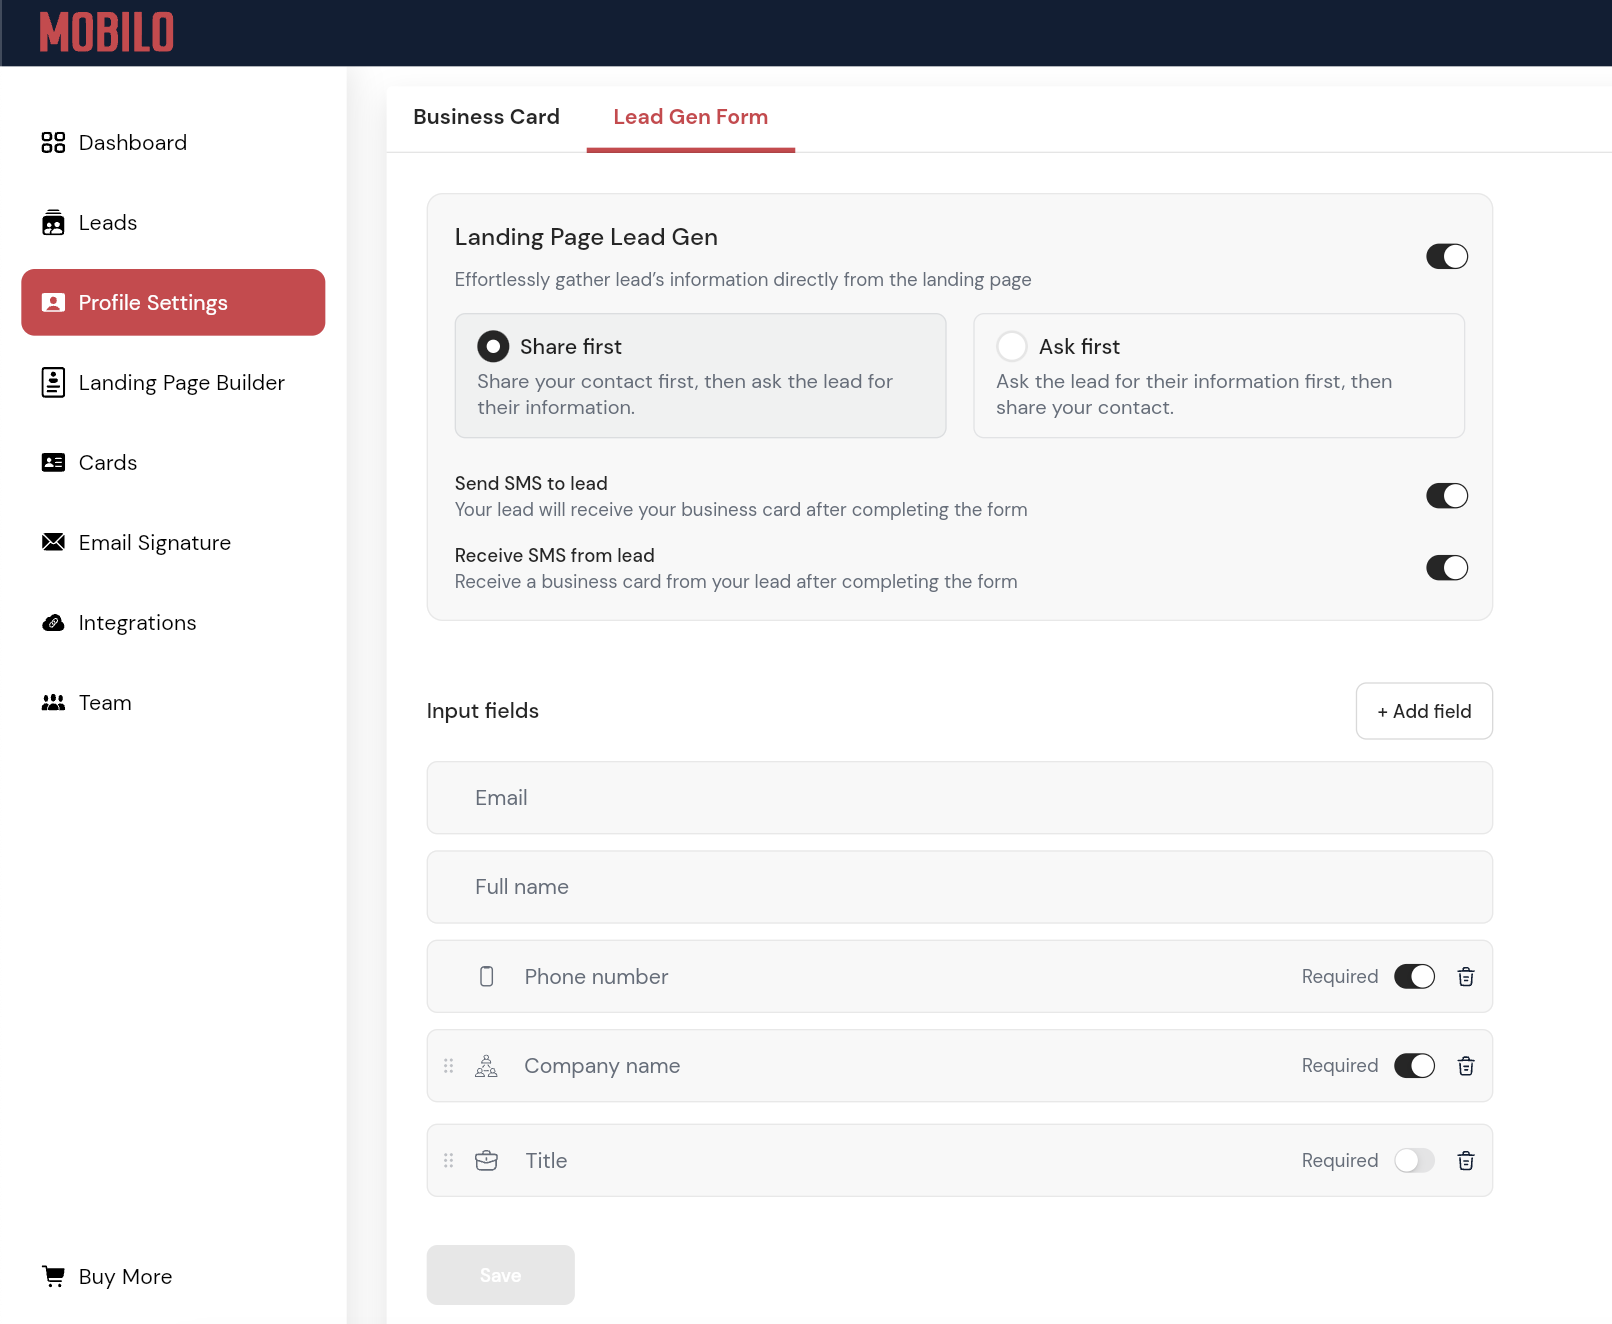
Task: Open Landing Page Builder in sidebar
Action: [181, 383]
